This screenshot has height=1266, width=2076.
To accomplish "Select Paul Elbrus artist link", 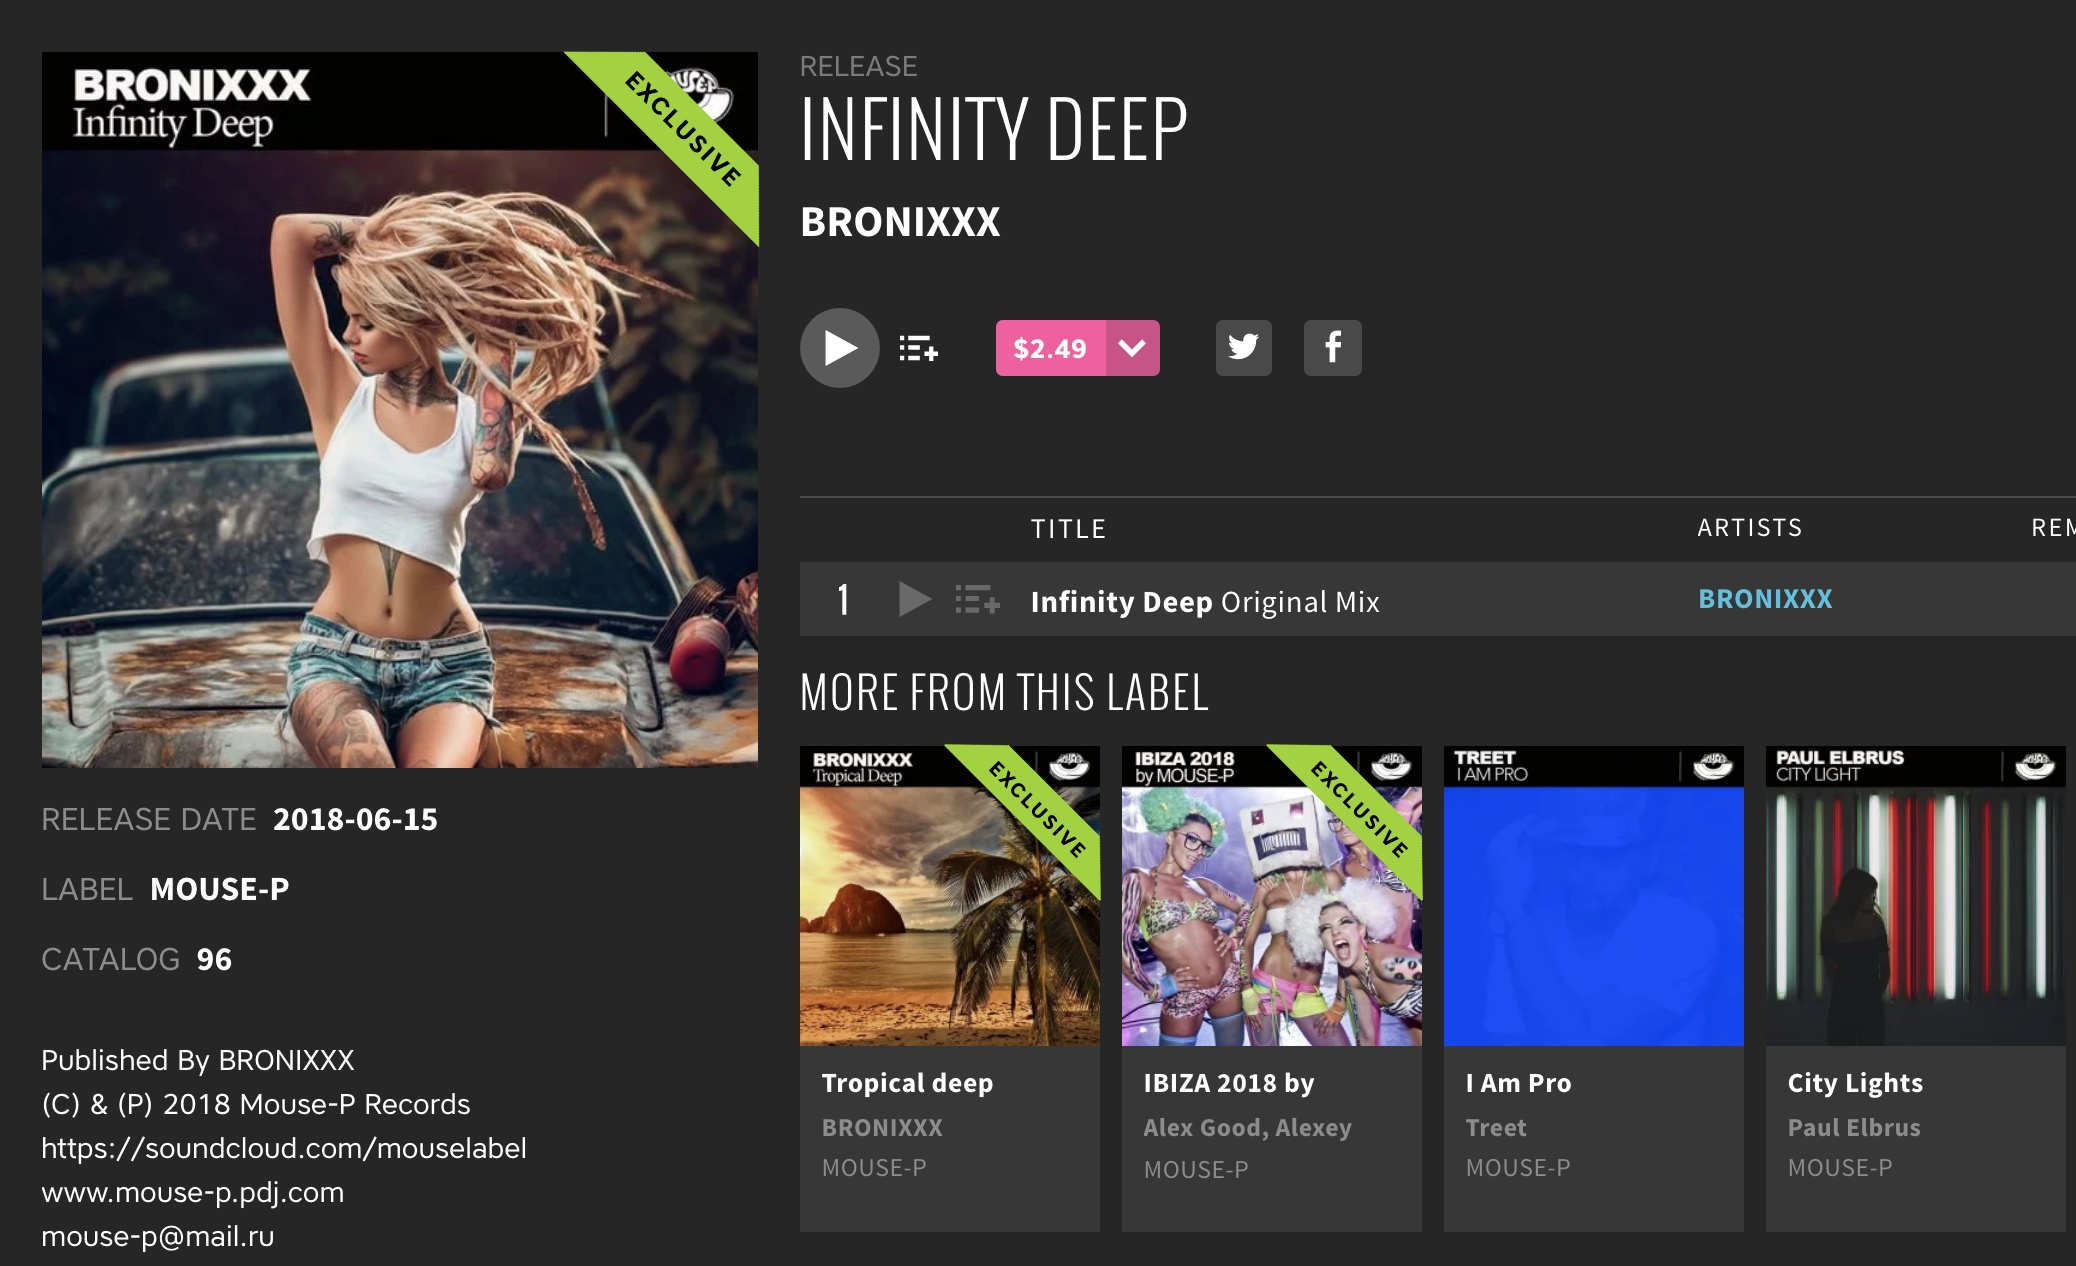I will click(1854, 1128).
